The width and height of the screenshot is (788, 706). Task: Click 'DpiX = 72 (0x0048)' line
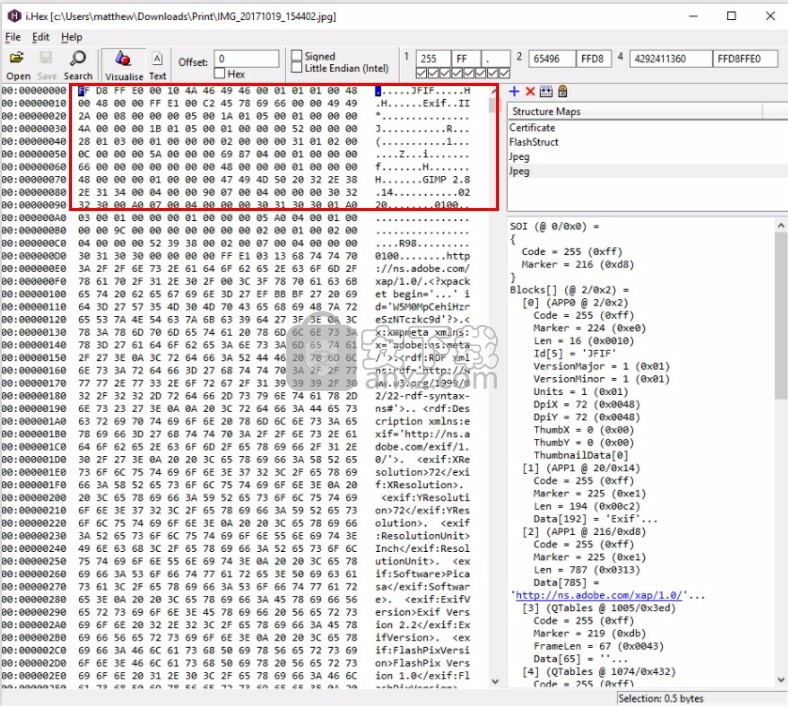coord(587,405)
